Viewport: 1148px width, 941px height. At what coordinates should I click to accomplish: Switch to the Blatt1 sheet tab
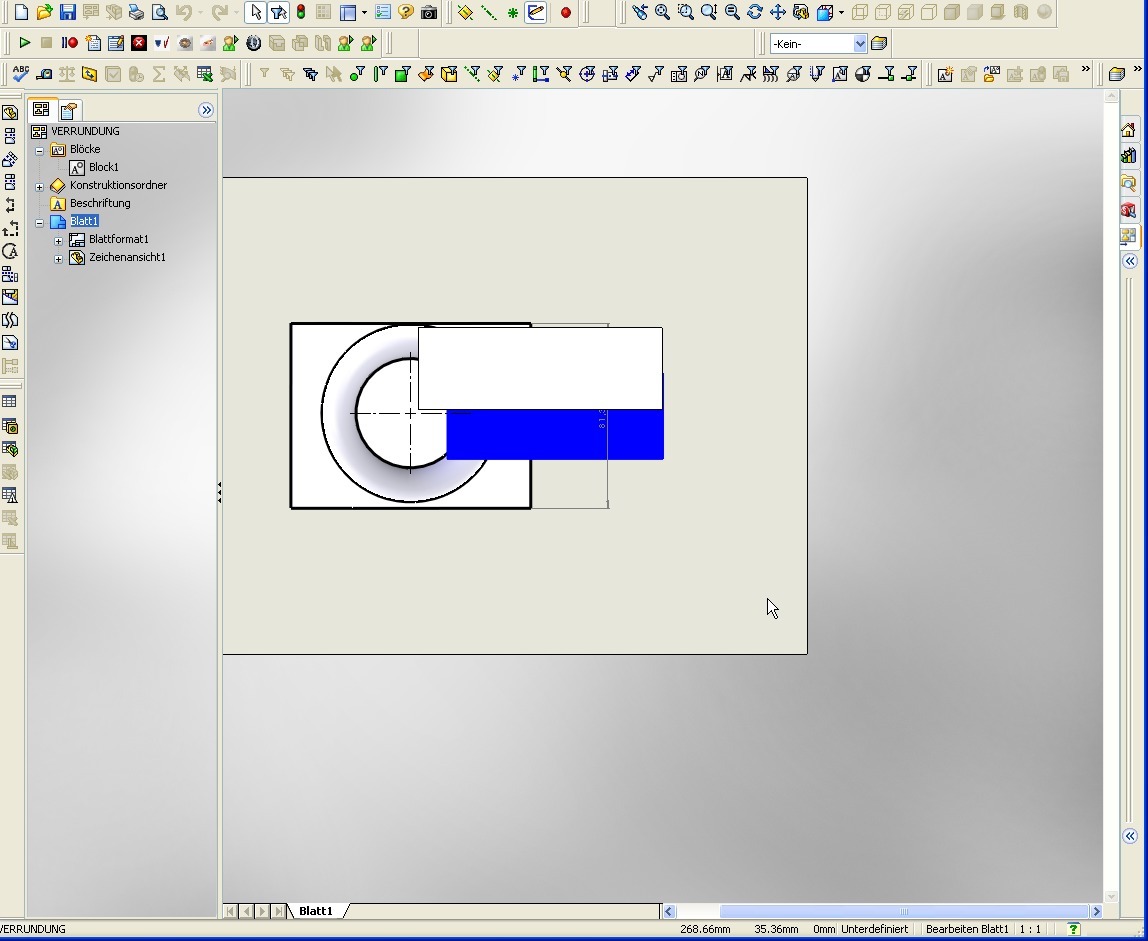(316, 911)
